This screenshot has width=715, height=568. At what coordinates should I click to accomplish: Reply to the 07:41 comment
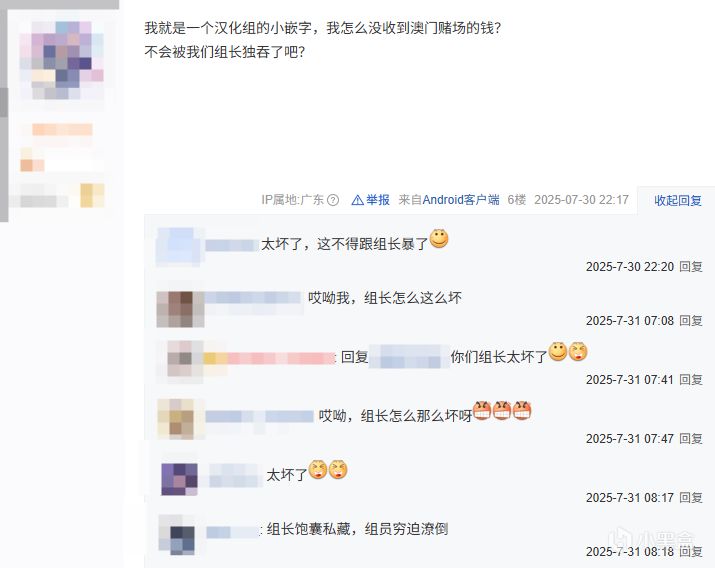pos(691,379)
